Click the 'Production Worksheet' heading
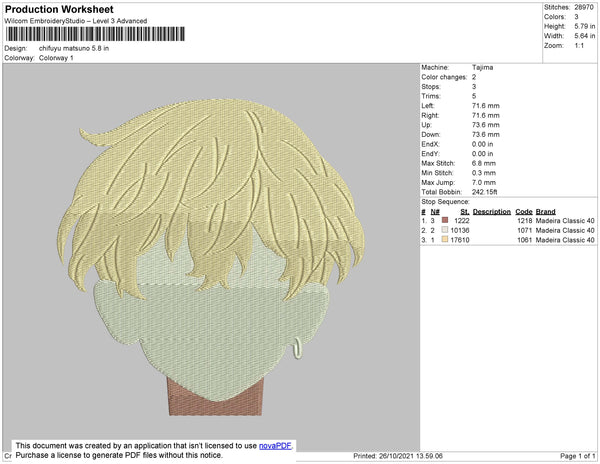The height and width of the screenshot is (464, 600). [x=59, y=9]
